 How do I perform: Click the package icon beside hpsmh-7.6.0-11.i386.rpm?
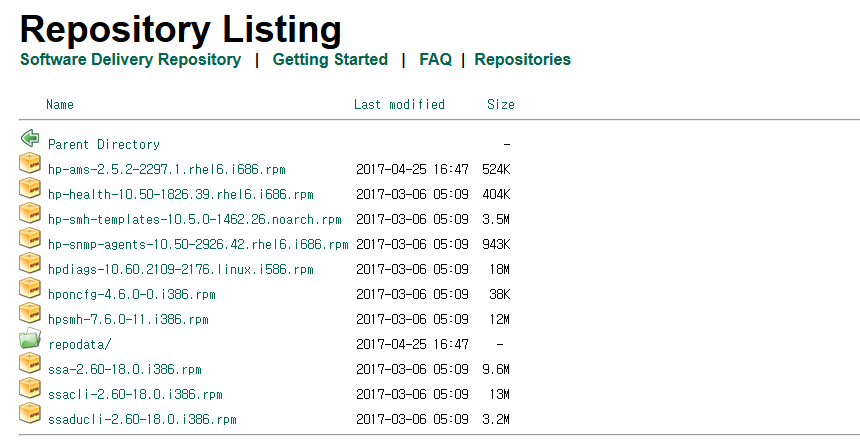pyautogui.click(x=30, y=313)
